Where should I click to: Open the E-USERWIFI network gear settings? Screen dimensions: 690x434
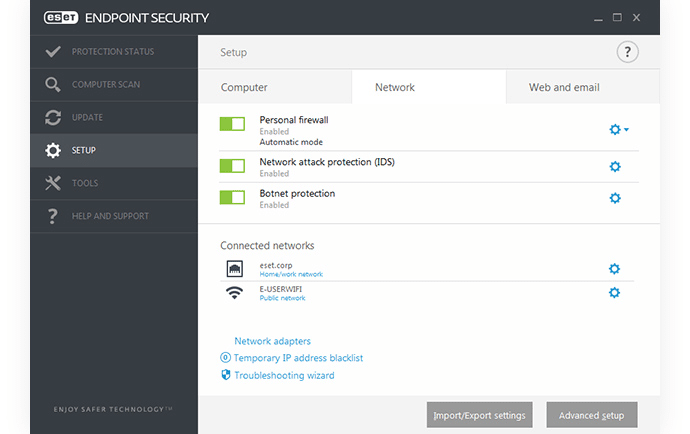614,293
